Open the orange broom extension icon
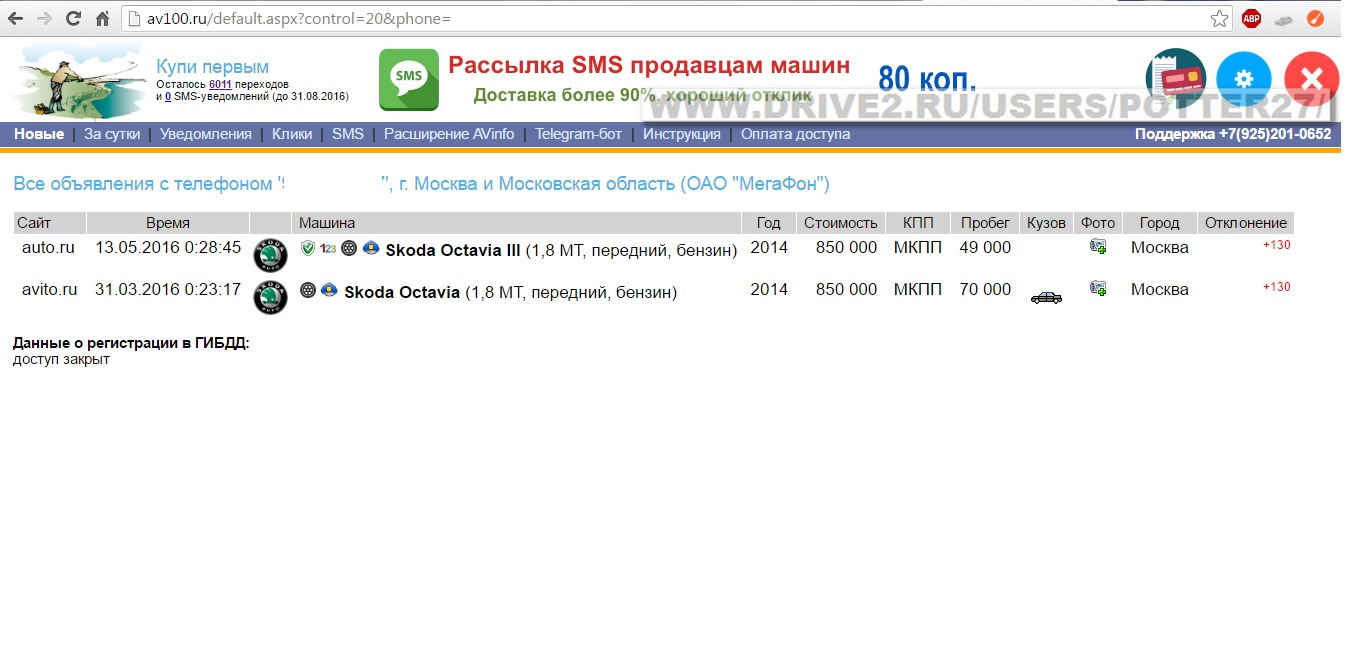 tap(1316, 18)
